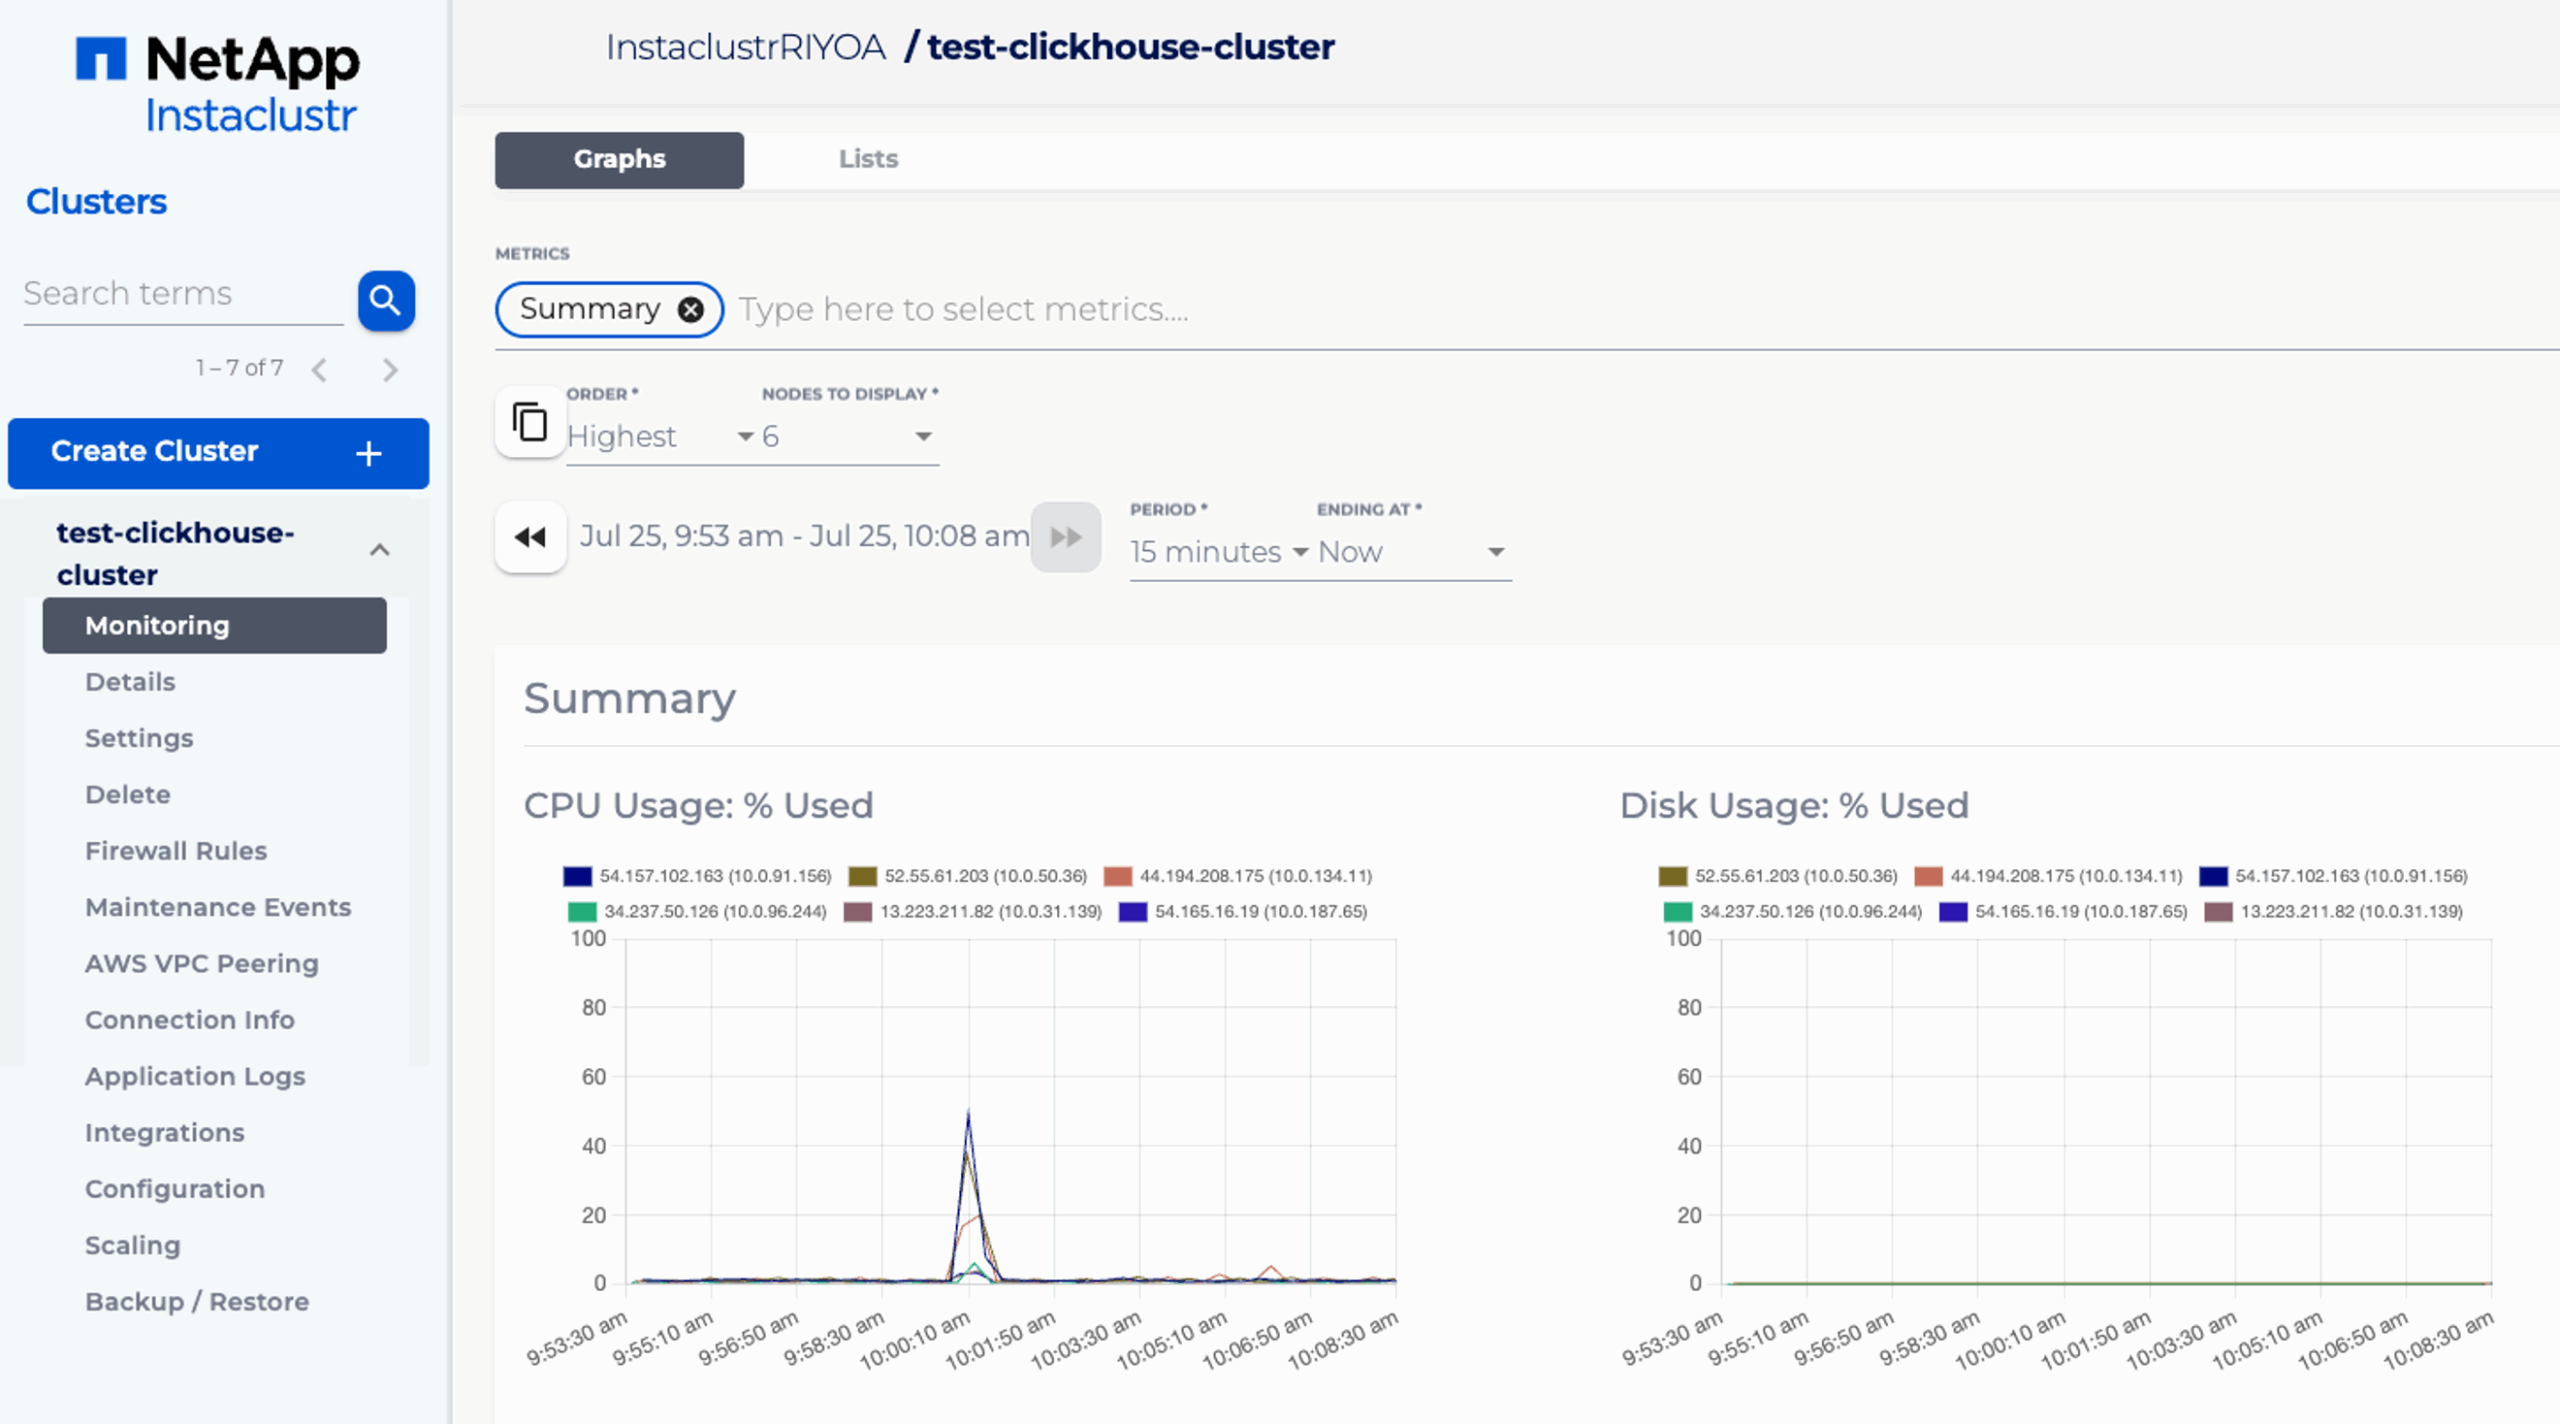
Task: Click the 'Disk Usage: % Used' chart title
Action: 1794,806
